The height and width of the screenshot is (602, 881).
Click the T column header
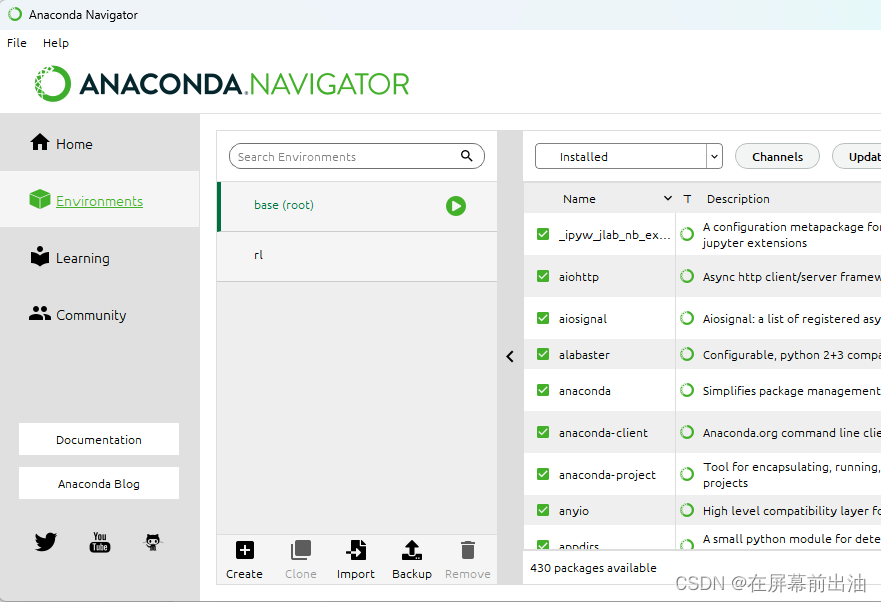[687, 199]
